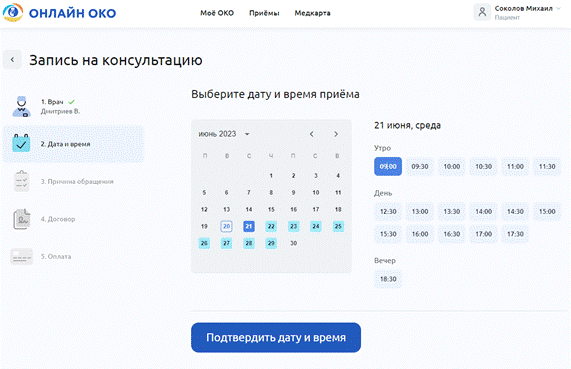Pick the 16:30 time slot
Screen dimensions: 571x369
(452, 234)
